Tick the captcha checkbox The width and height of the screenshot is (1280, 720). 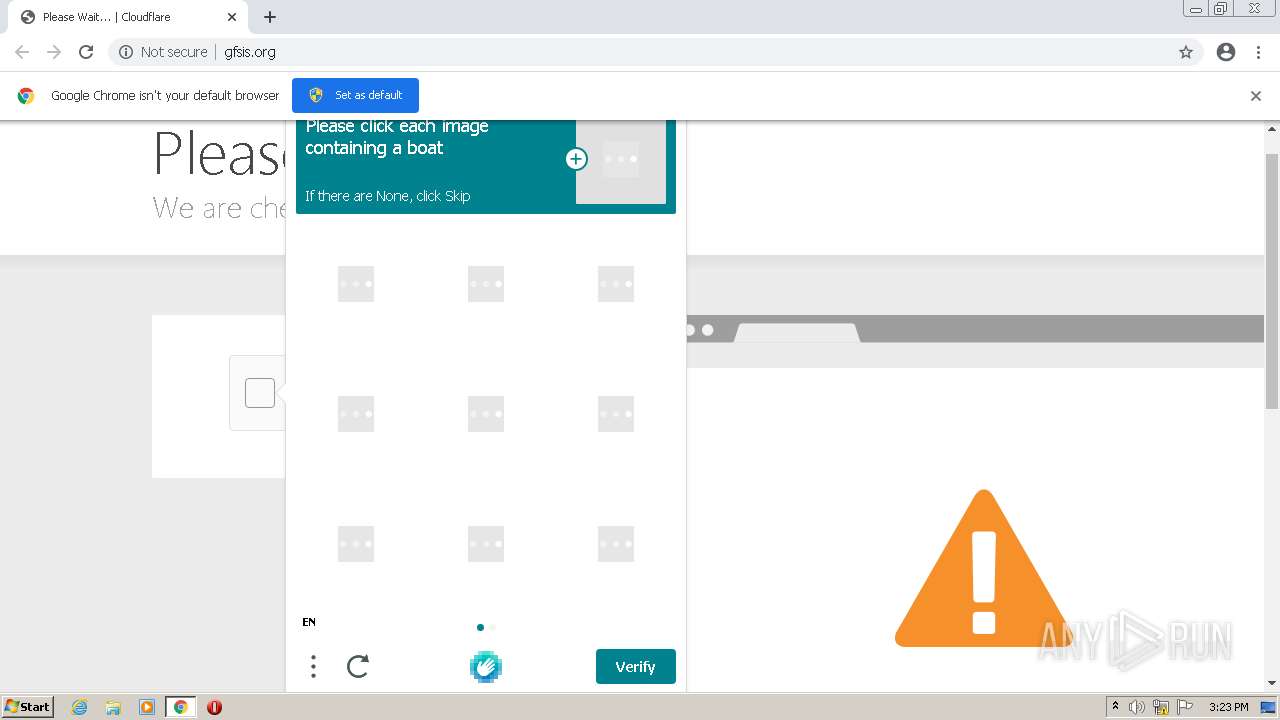pos(260,393)
